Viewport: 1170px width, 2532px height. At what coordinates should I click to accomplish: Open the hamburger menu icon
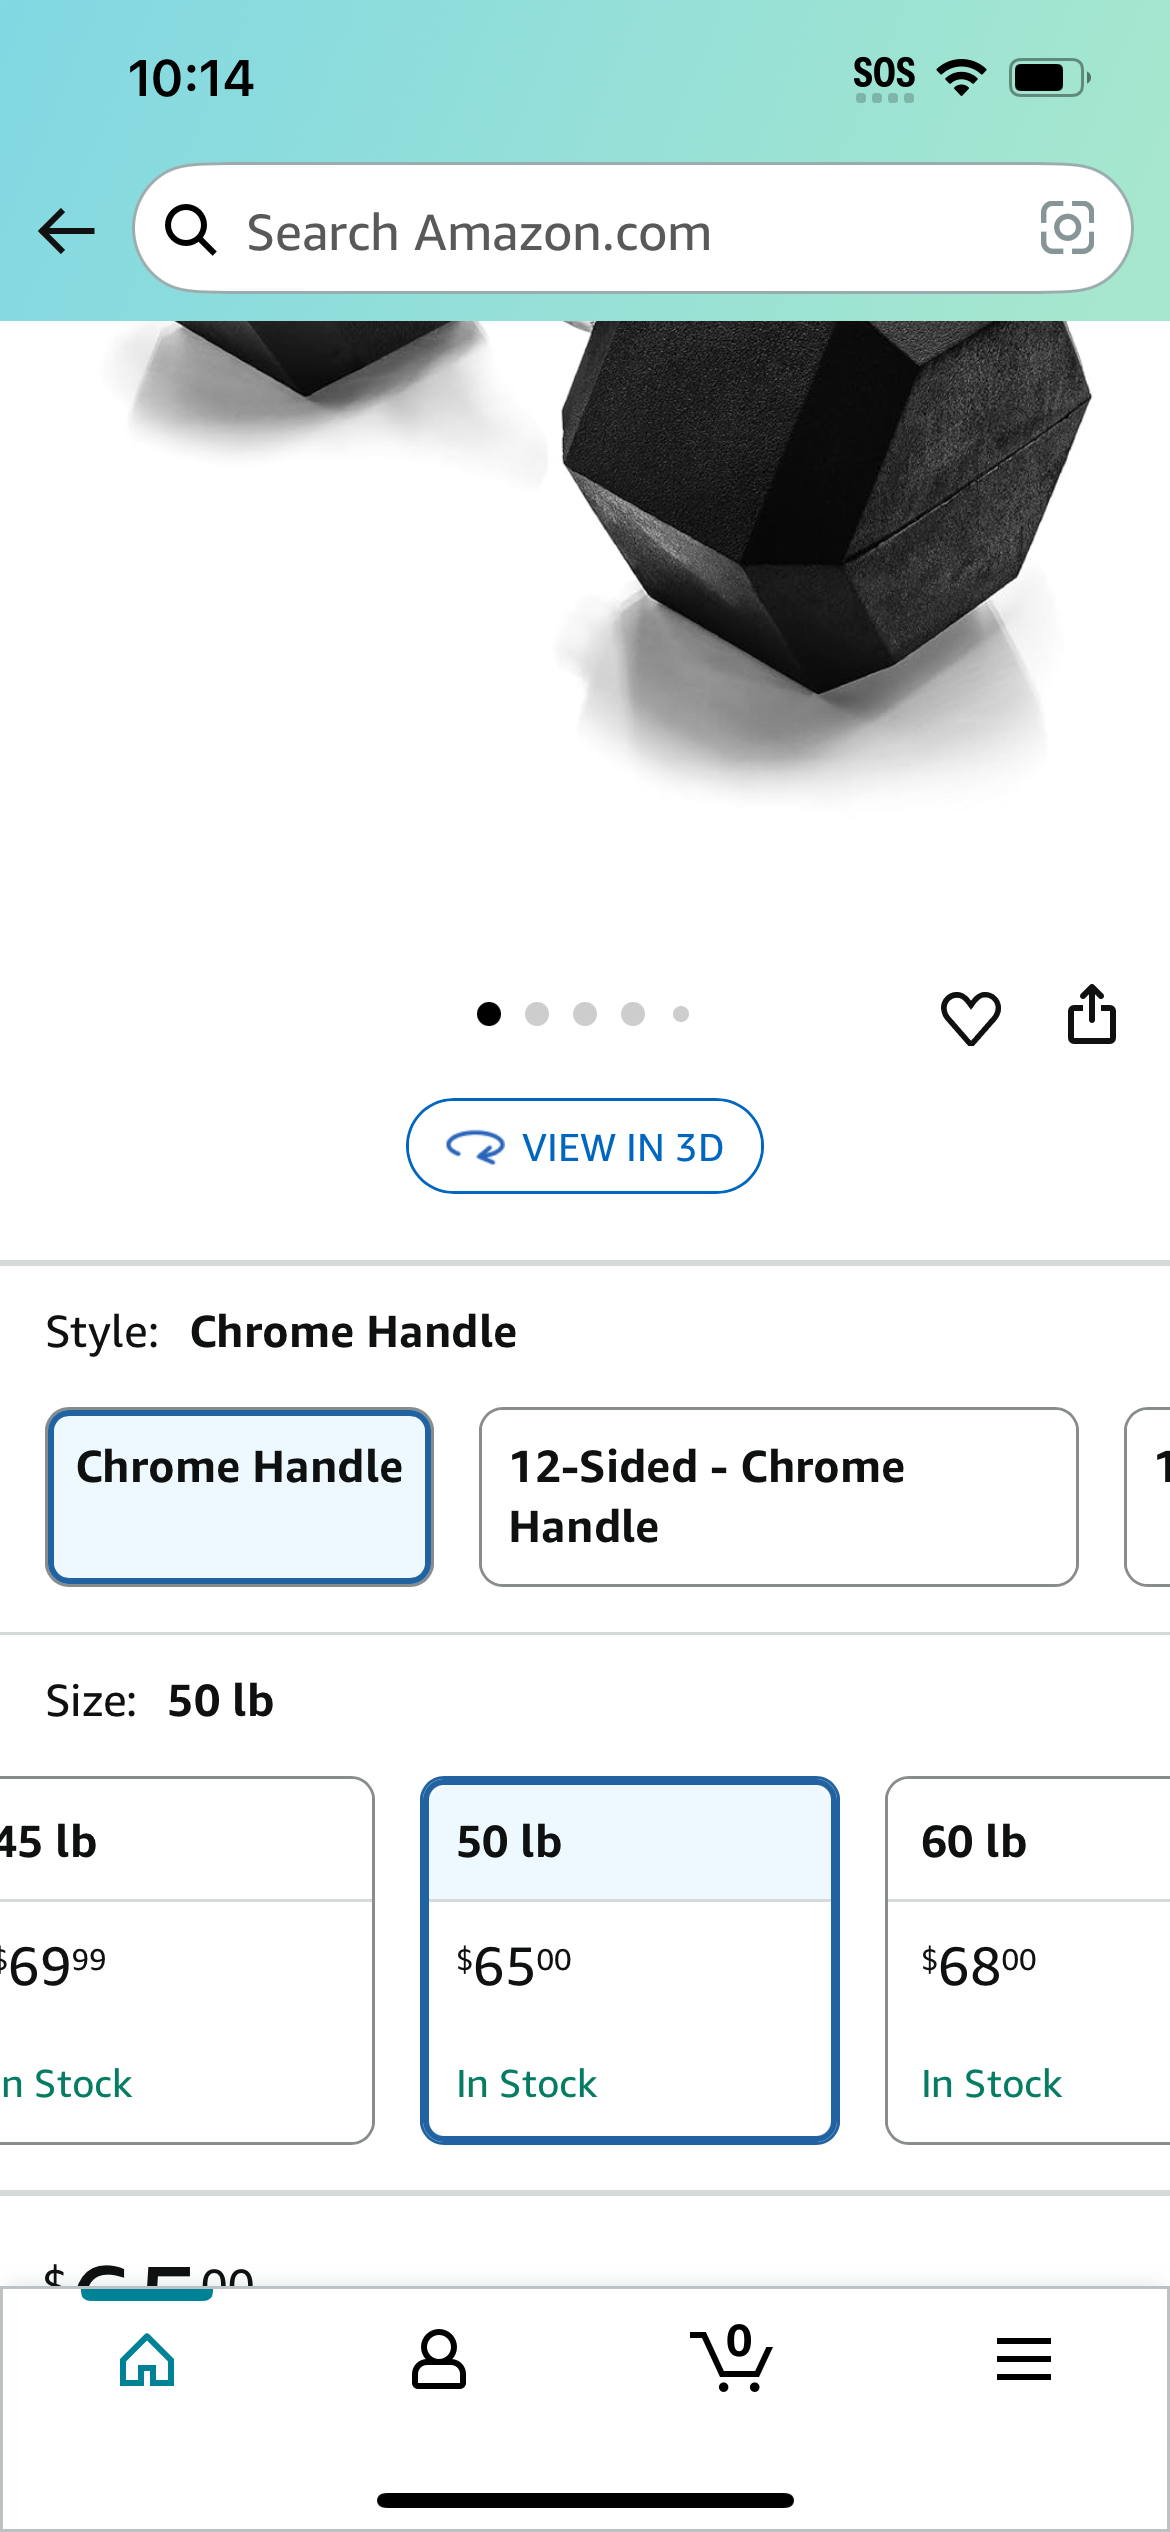coord(1024,2359)
